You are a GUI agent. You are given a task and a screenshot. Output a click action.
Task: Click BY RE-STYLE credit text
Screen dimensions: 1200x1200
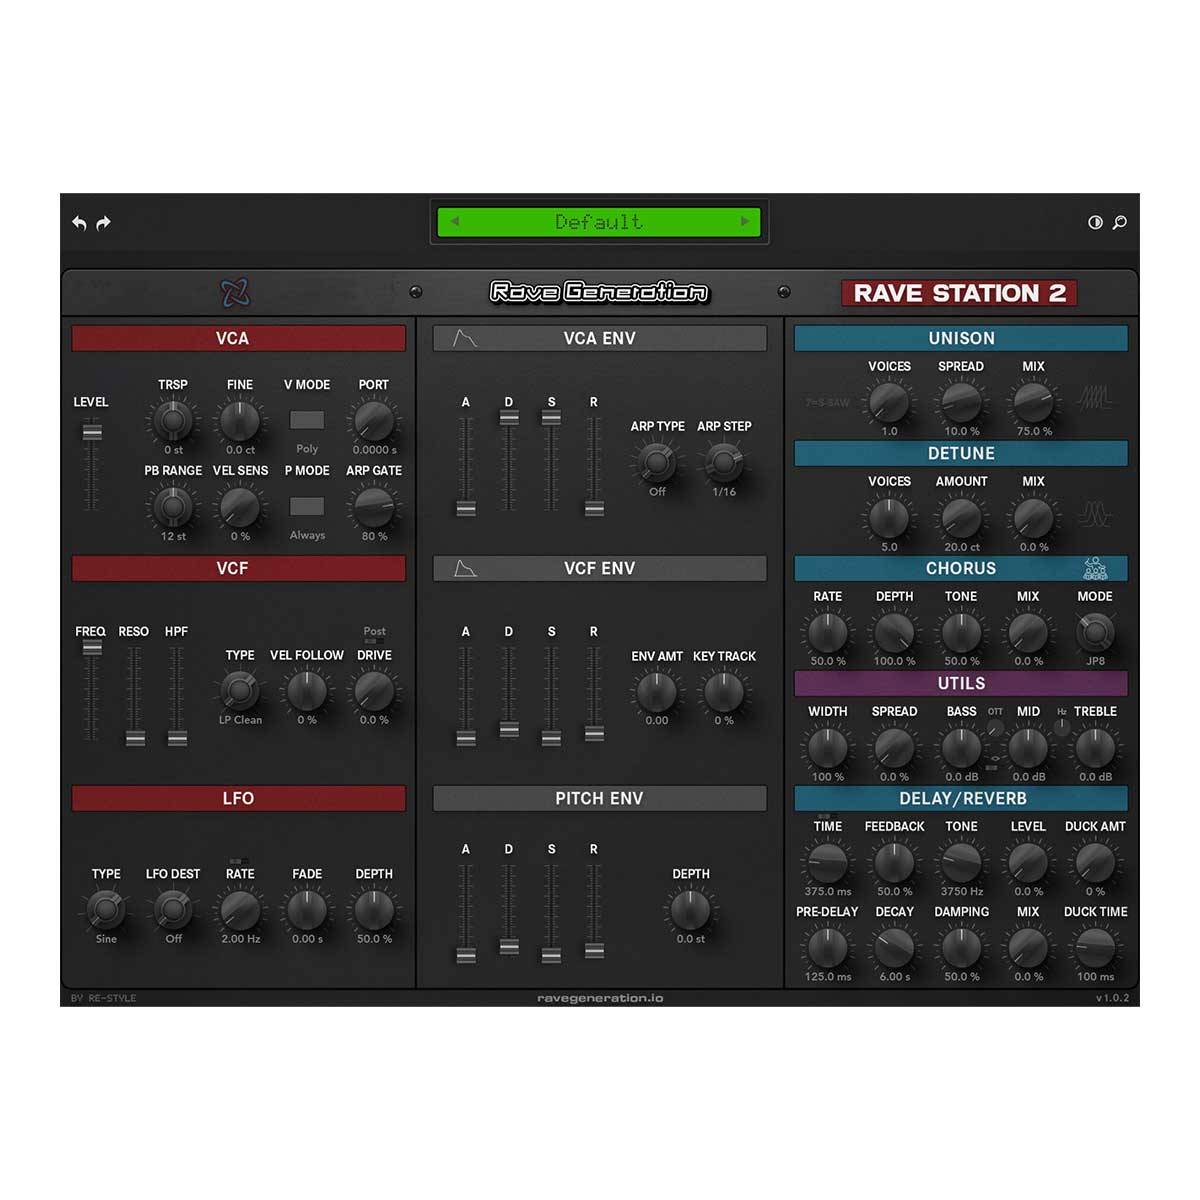pyautogui.click(x=103, y=998)
